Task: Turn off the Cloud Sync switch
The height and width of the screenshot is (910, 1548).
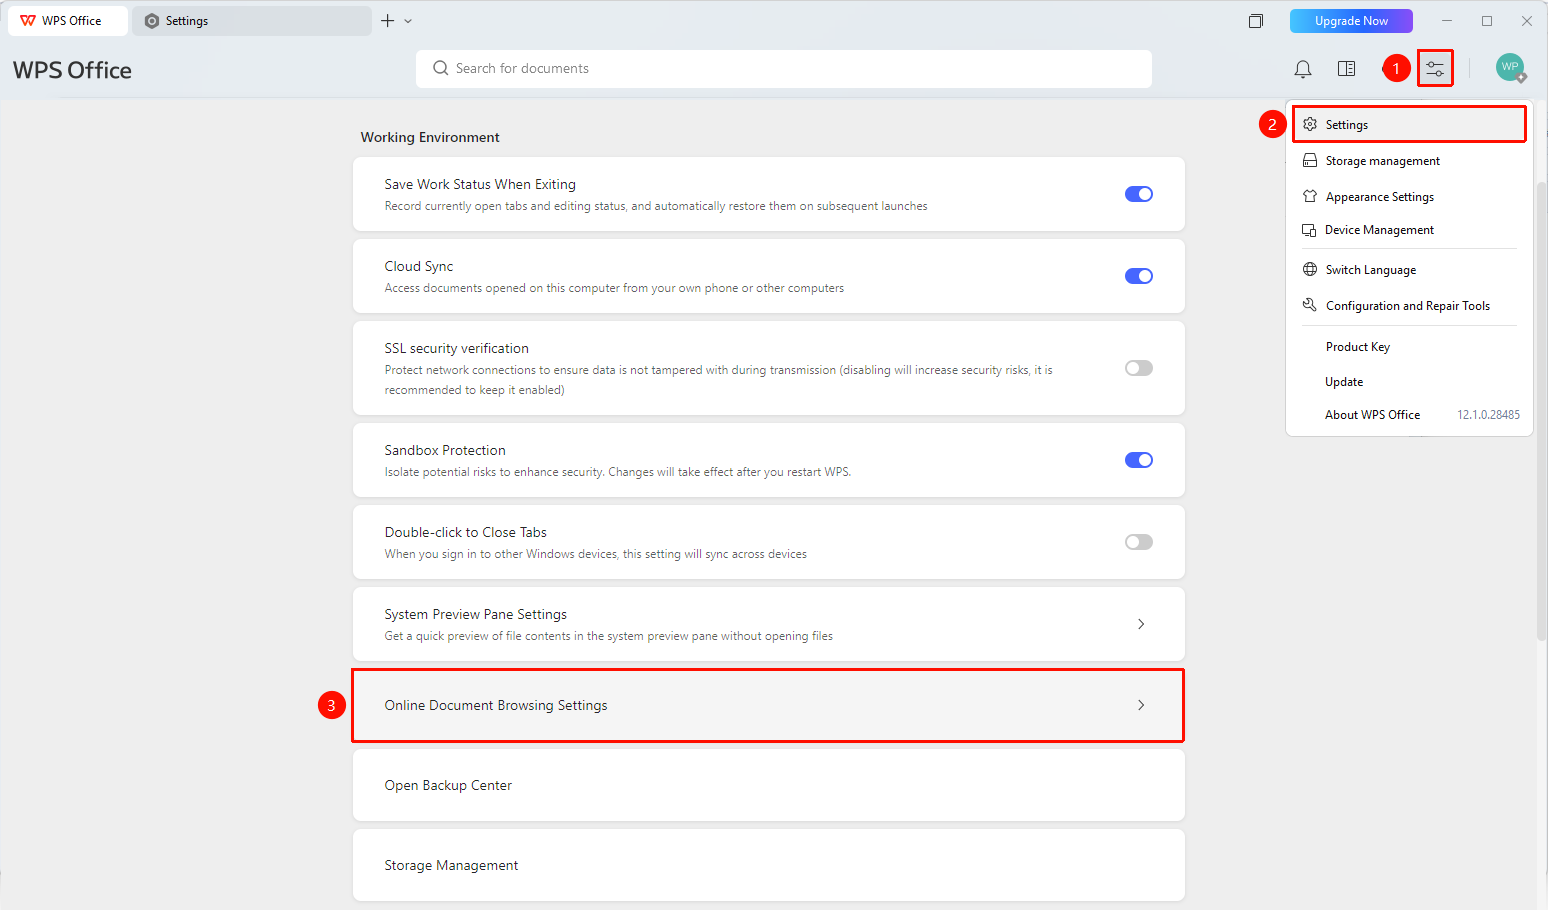Action: pyautogui.click(x=1139, y=276)
